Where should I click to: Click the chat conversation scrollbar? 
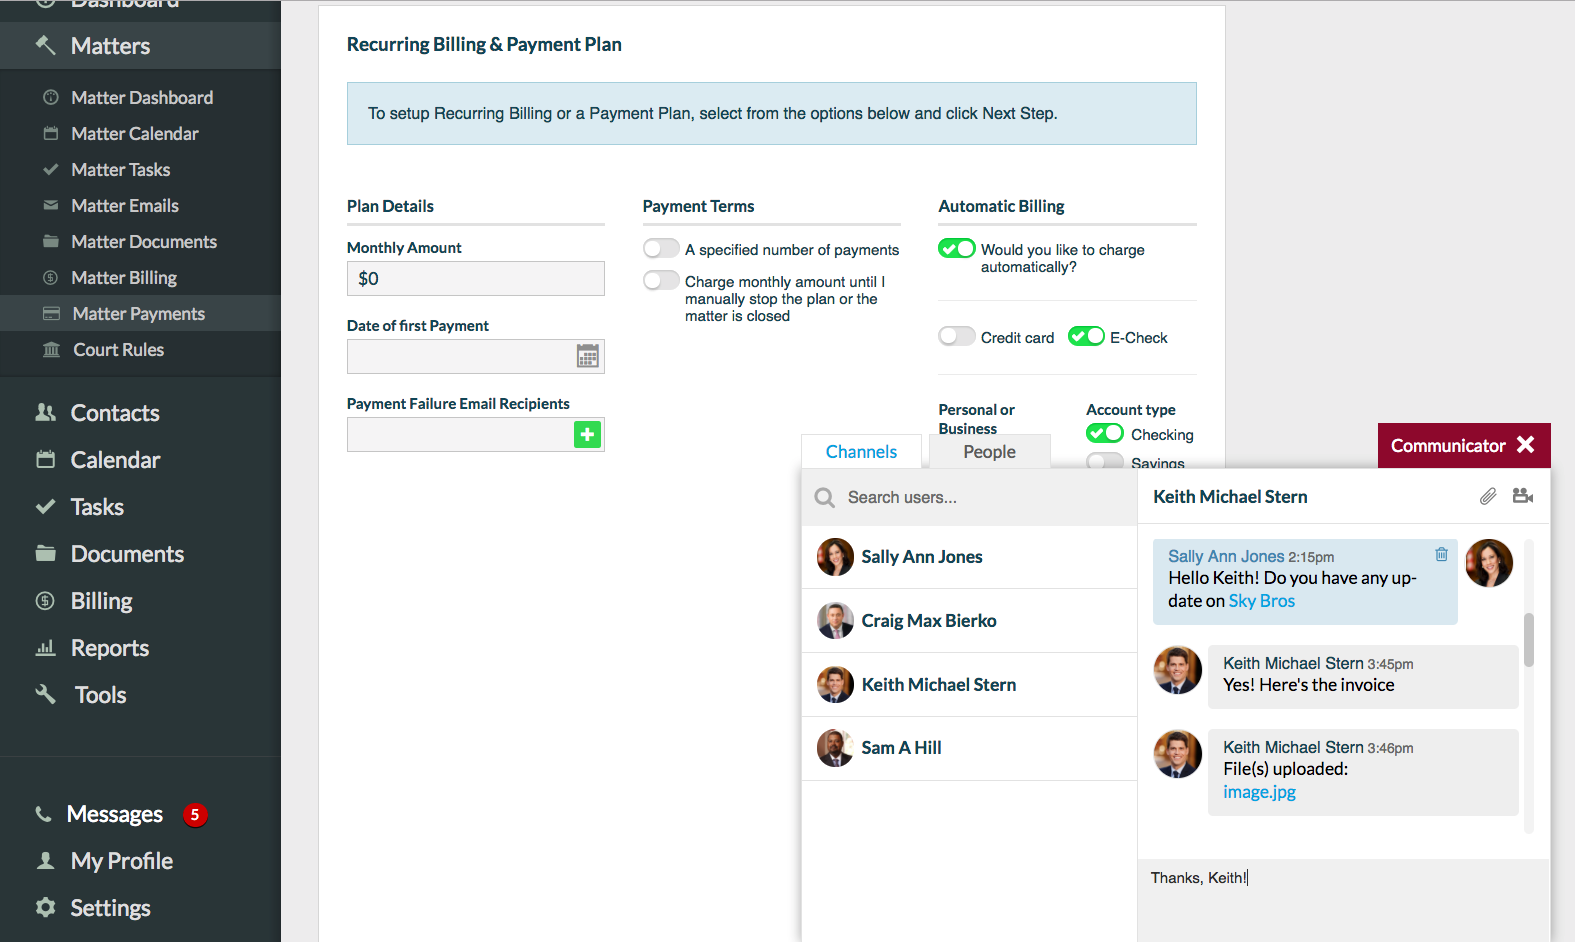[x=1528, y=640]
